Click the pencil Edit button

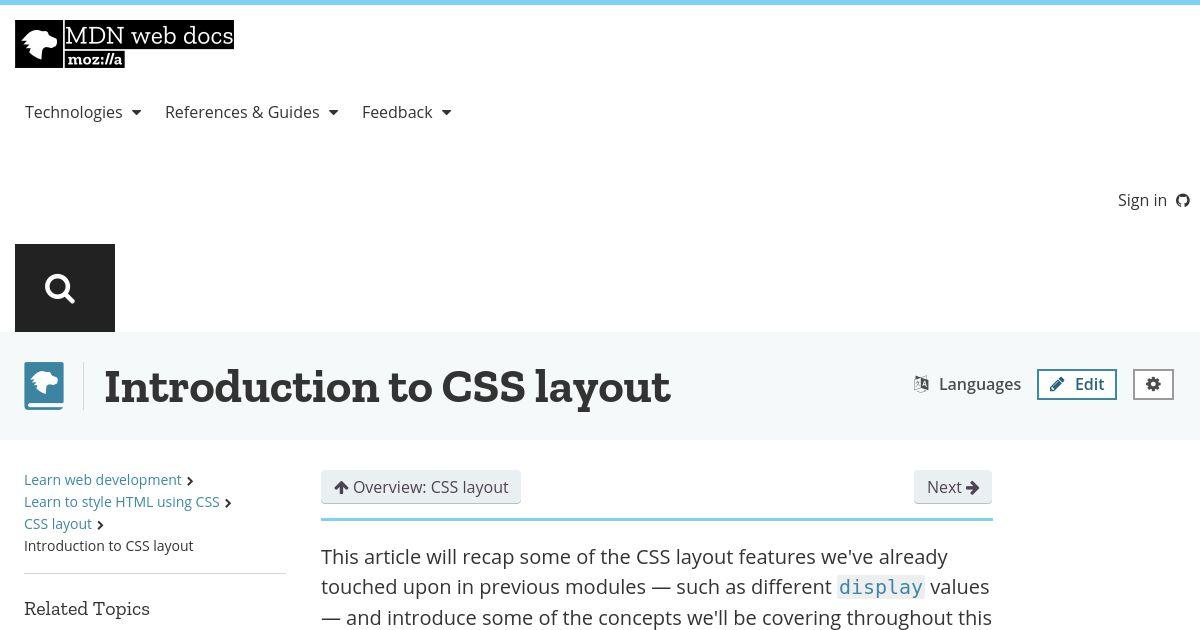point(1077,384)
